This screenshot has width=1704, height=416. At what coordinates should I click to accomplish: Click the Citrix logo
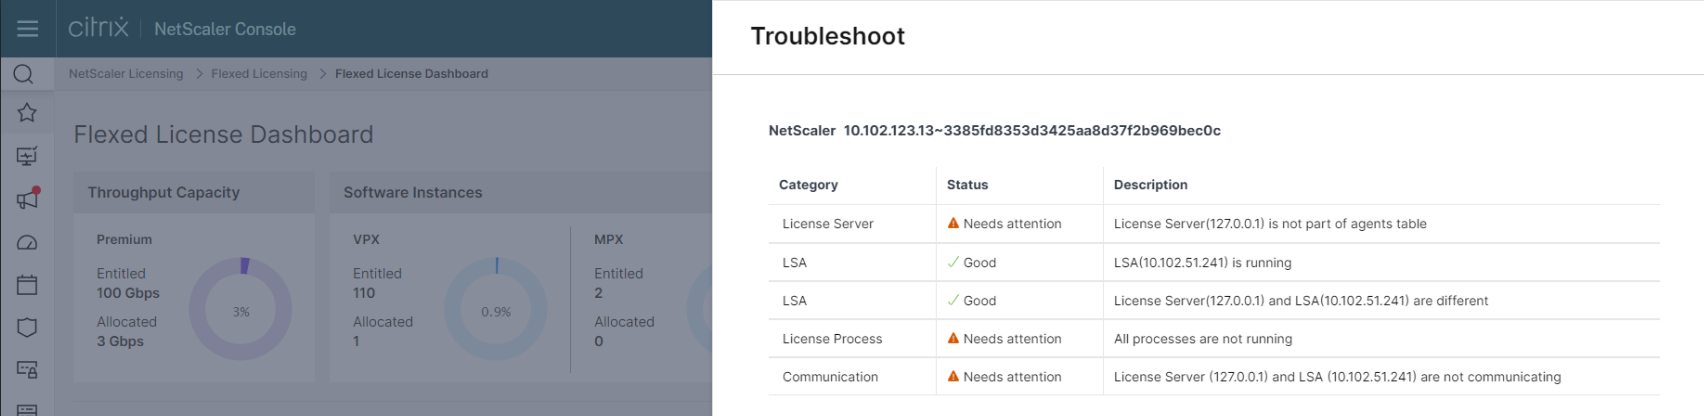[x=98, y=27]
